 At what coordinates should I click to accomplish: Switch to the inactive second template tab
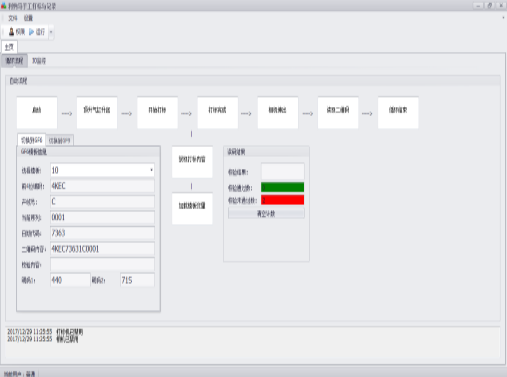[60, 141]
